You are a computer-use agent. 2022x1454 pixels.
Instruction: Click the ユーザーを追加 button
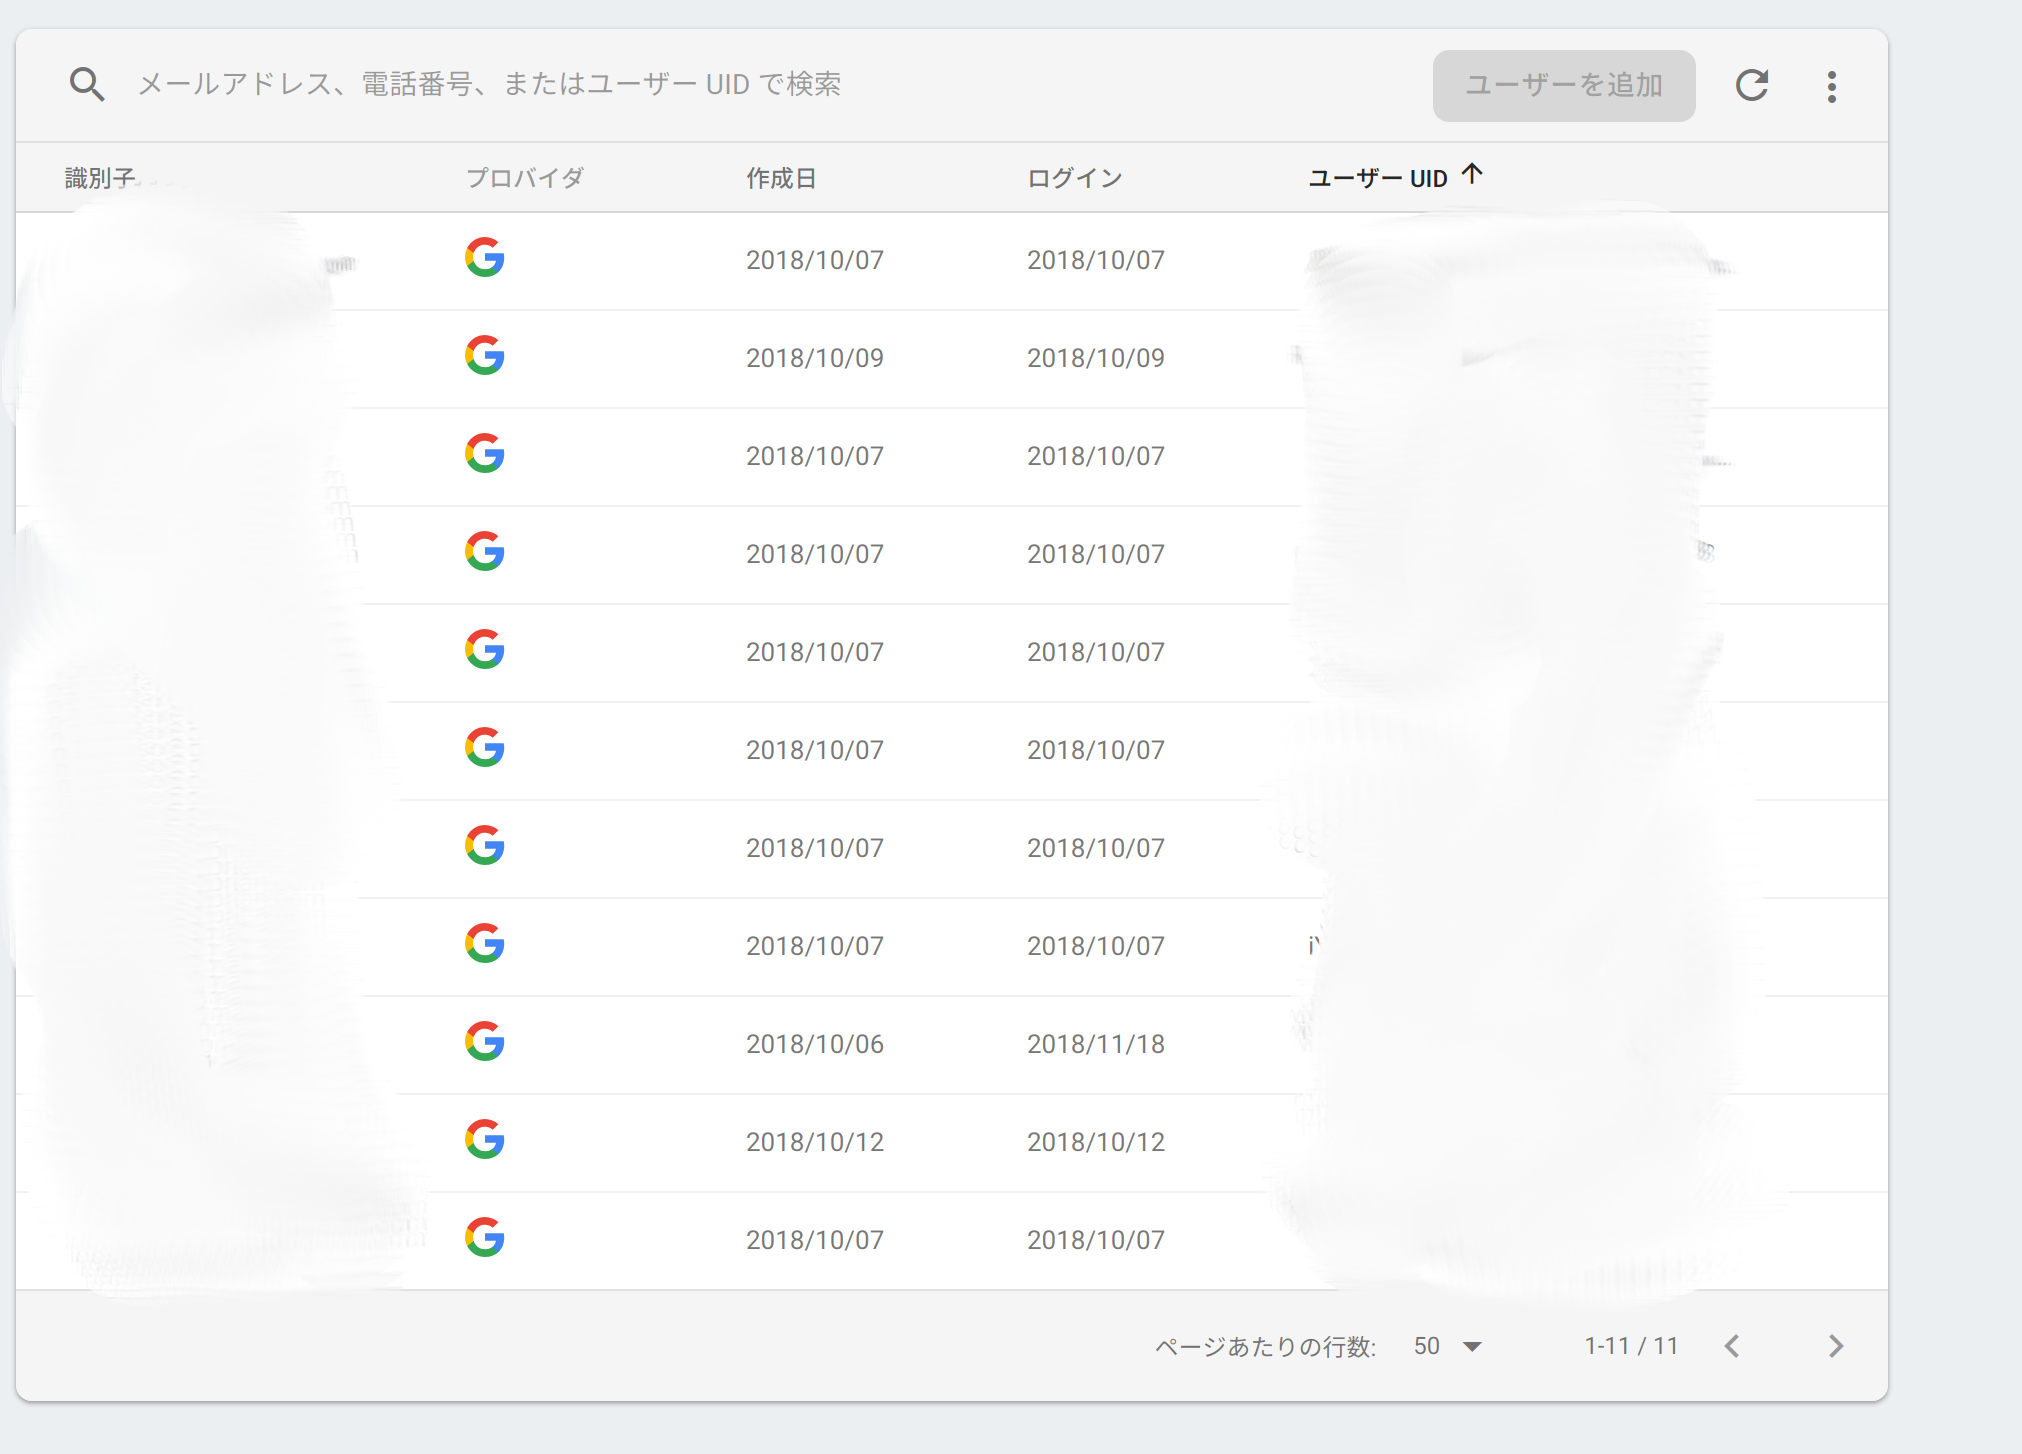coord(1563,85)
